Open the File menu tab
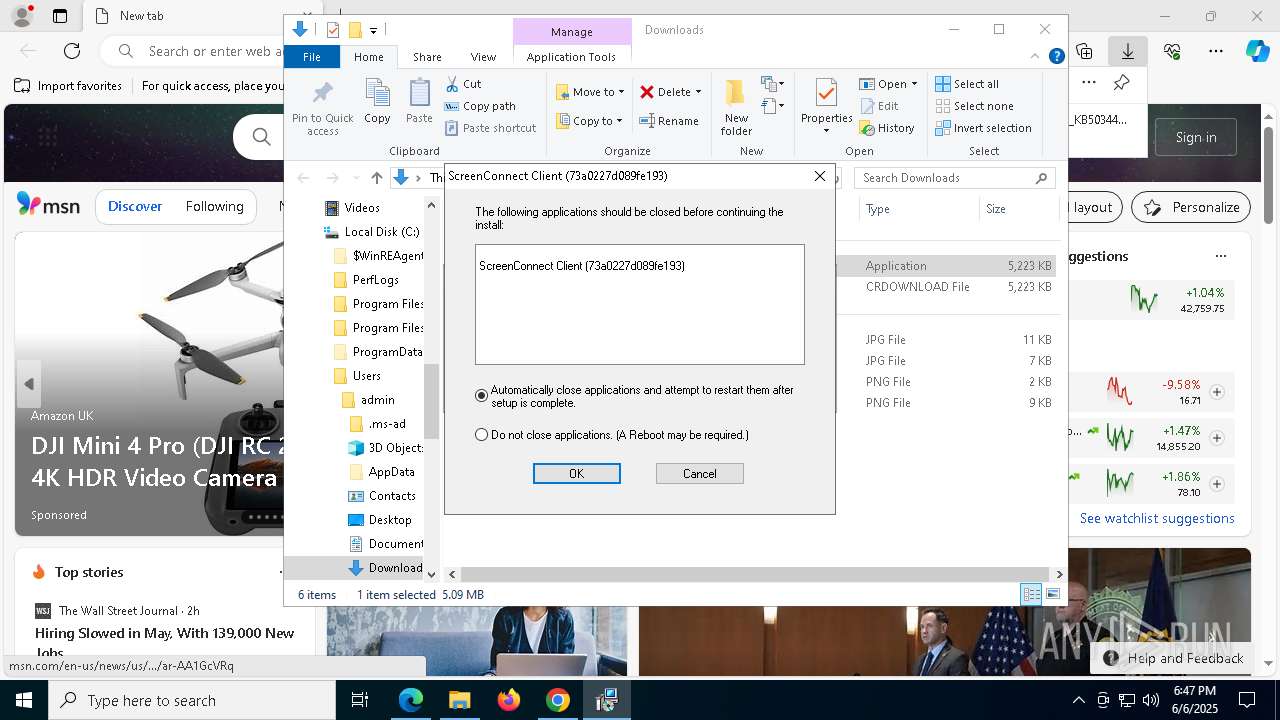Viewport: 1280px width, 720px height. click(312, 57)
